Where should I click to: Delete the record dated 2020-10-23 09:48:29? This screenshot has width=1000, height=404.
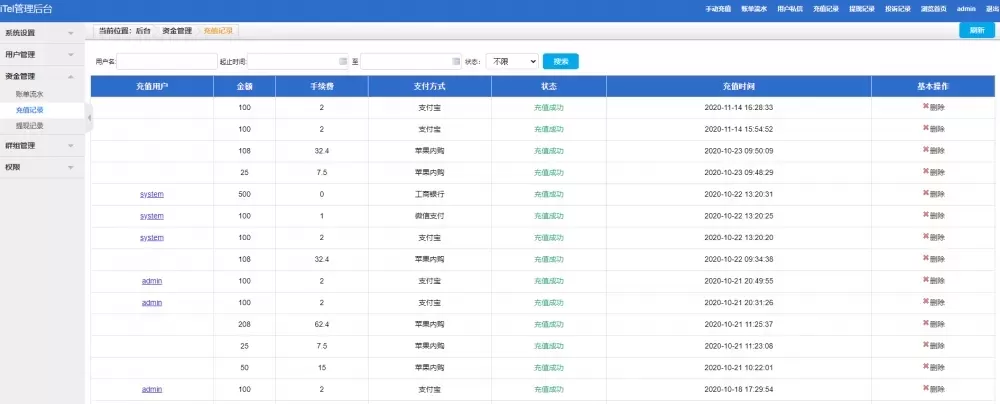[x=934, y=172]
